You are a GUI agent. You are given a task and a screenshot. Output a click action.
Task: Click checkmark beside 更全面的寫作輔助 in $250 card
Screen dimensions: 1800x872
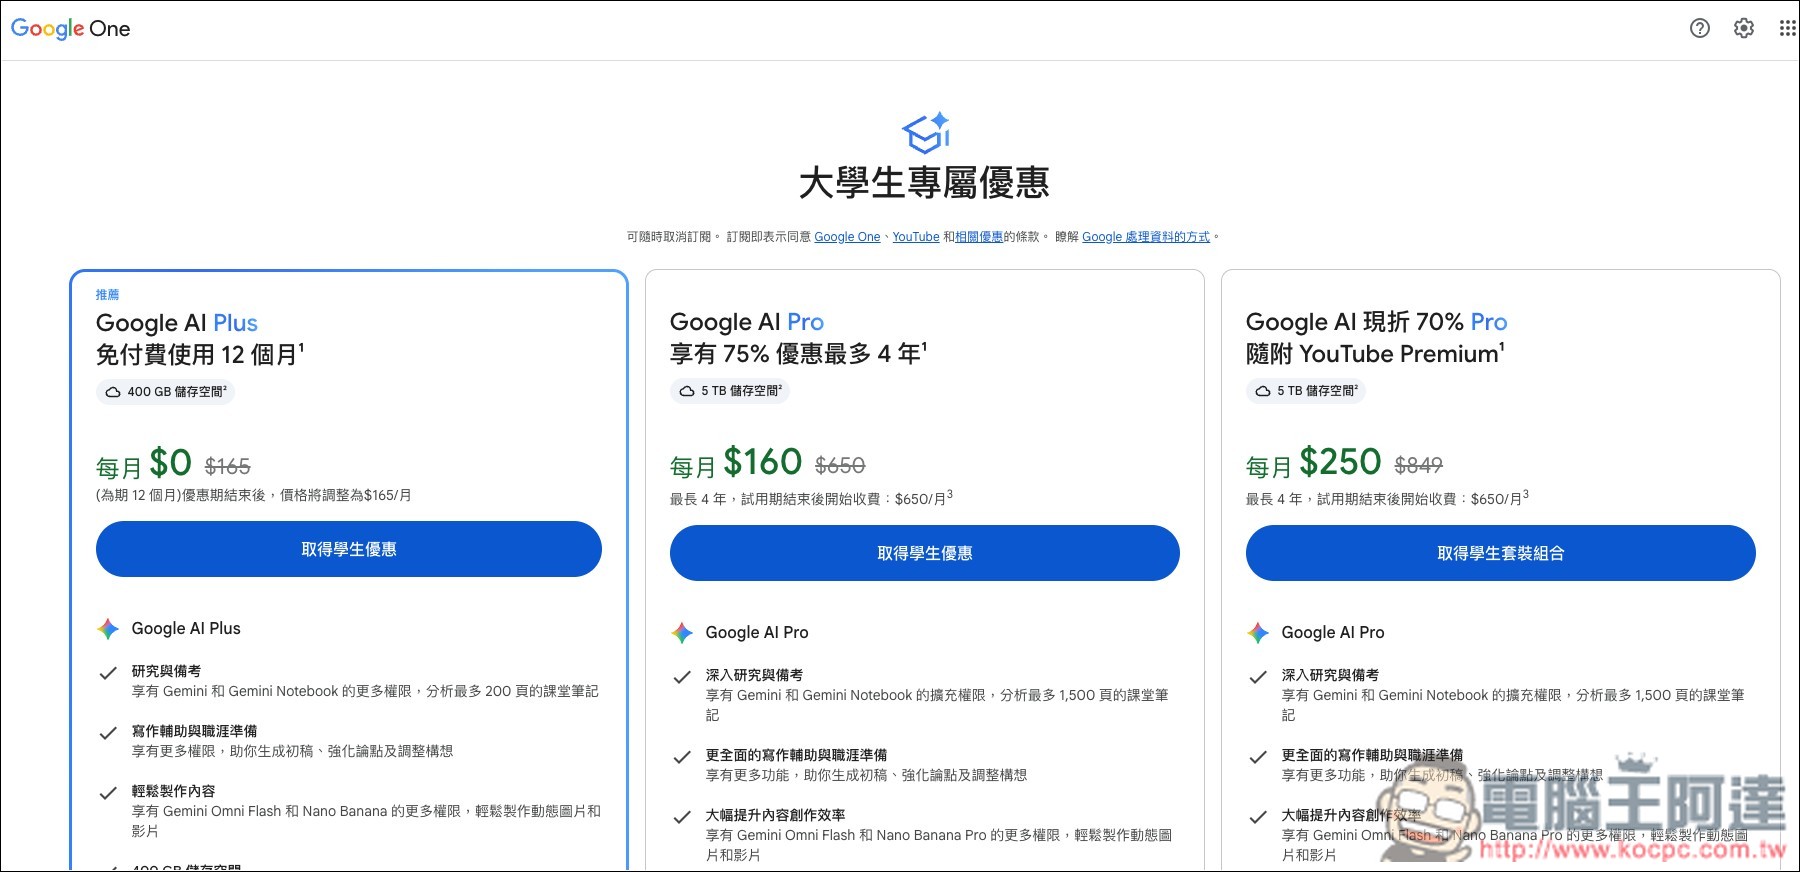tap(1258, 757)
